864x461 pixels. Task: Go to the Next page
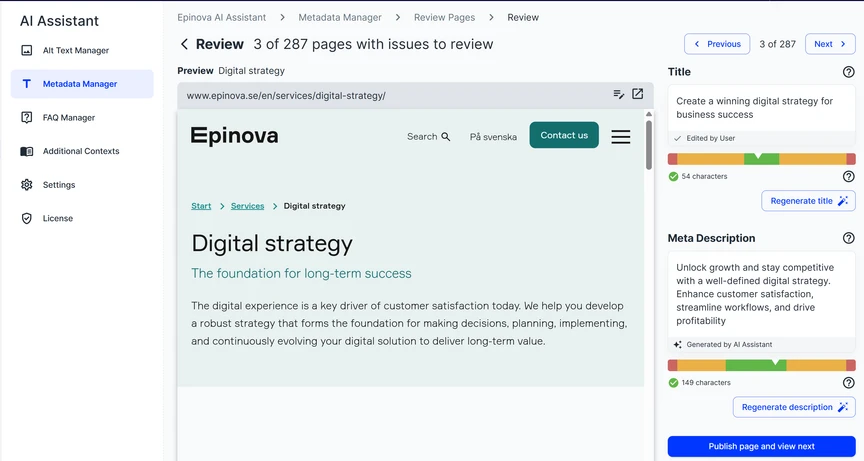830,44
